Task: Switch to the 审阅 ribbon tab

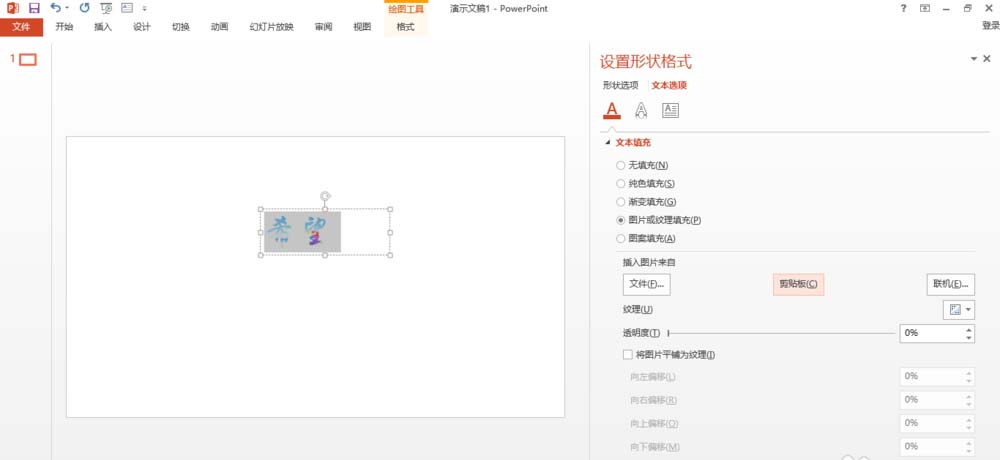Action: tap(323, 27)
